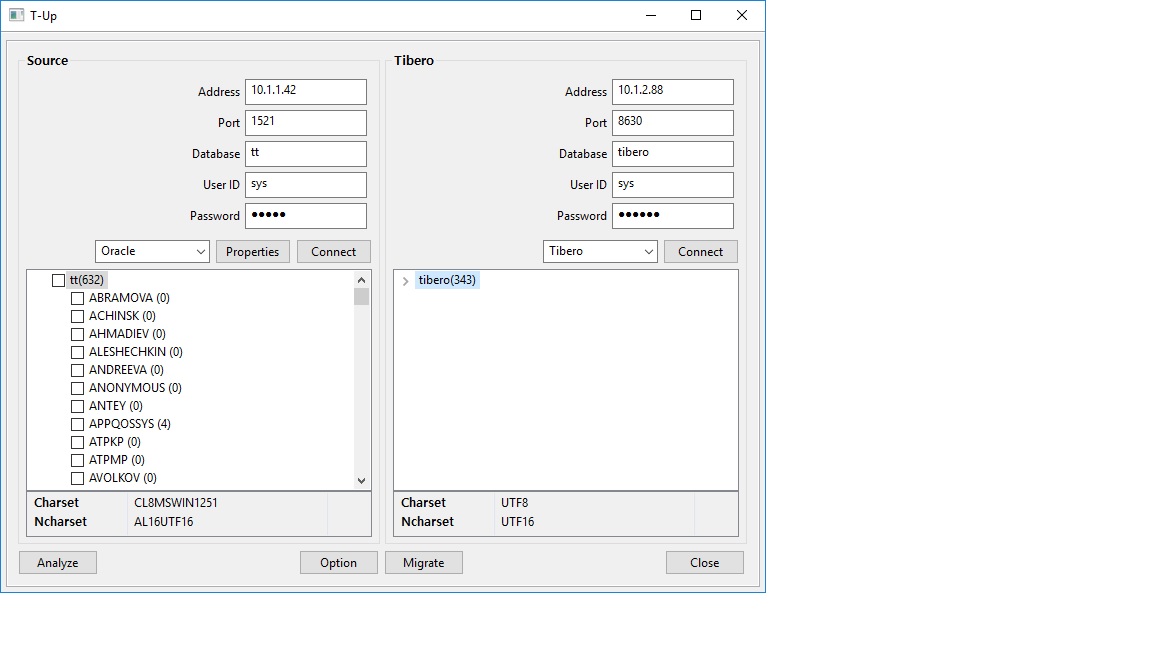Viewport: 1152px width, 648px height.
Task: Maximize the T-Up window
Action: tap(696, 15)
